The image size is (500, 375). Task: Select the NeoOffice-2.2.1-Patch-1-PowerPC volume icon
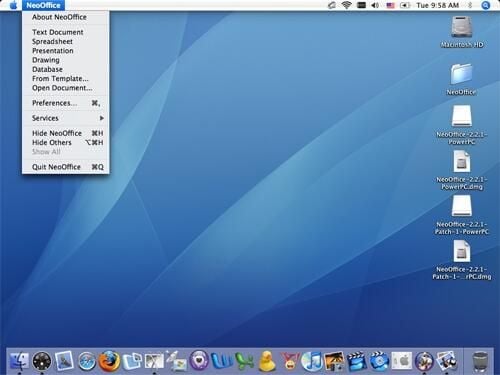pyautogui.click(x=462, y=206)
